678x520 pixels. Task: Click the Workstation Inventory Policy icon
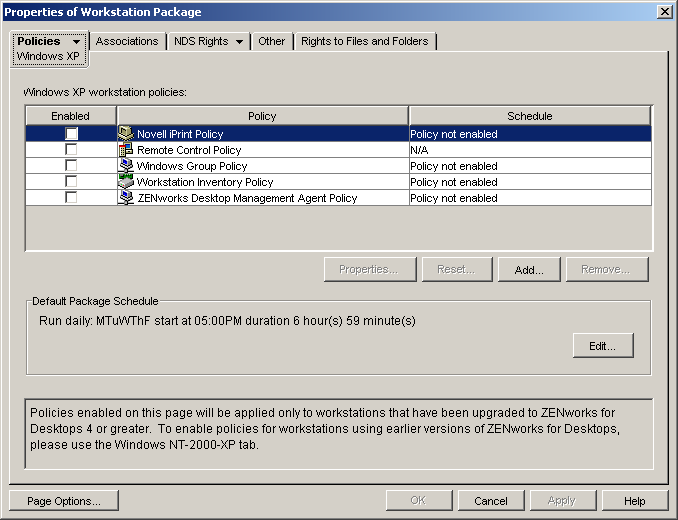125,182
